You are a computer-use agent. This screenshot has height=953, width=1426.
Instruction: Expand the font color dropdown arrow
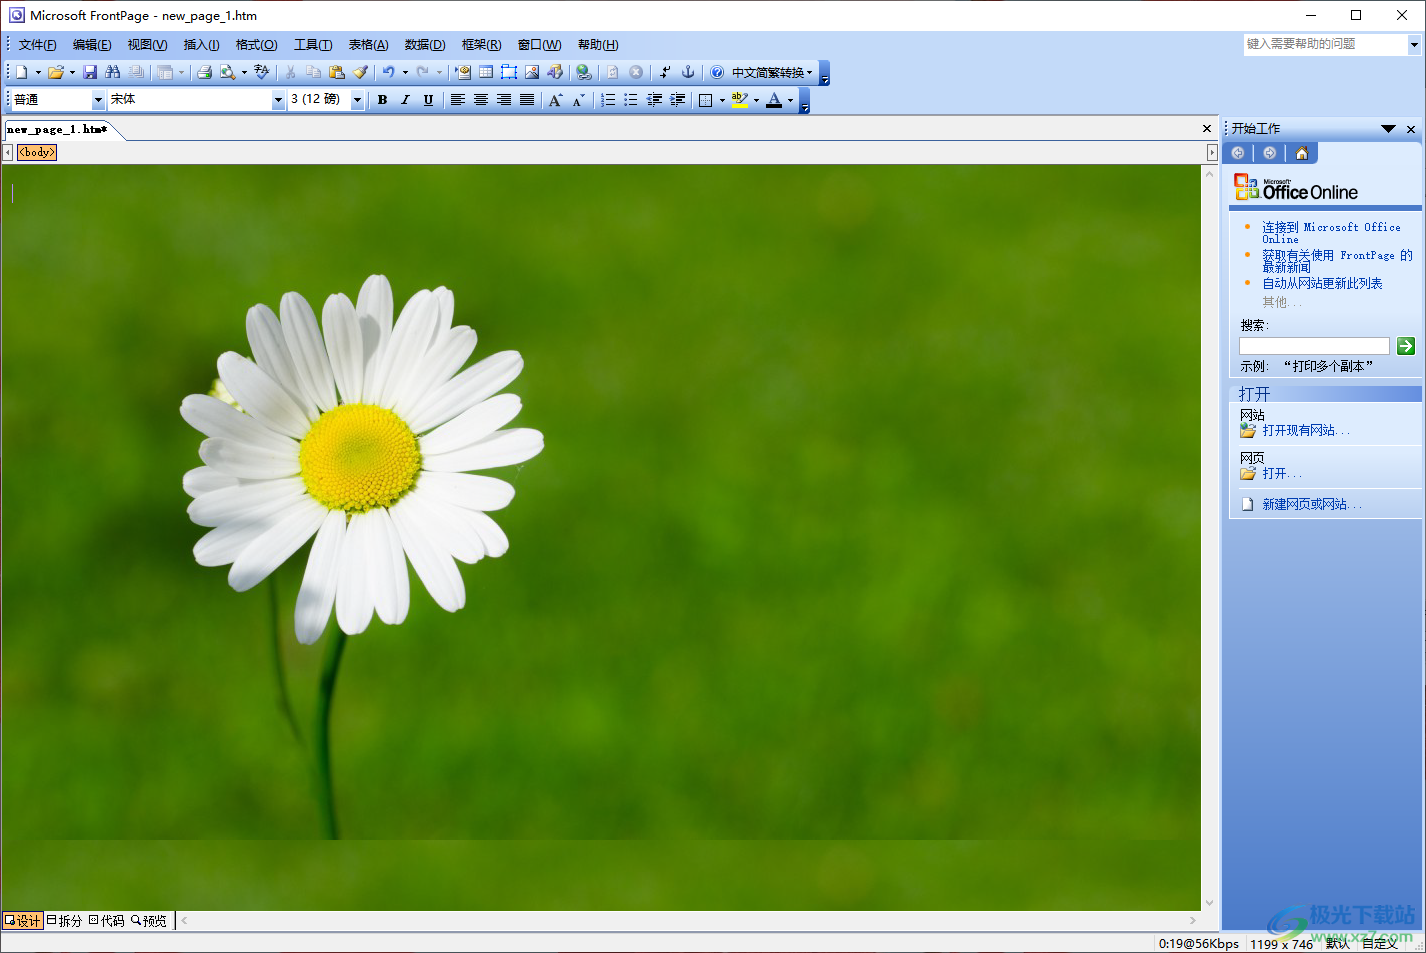(790, 100)
